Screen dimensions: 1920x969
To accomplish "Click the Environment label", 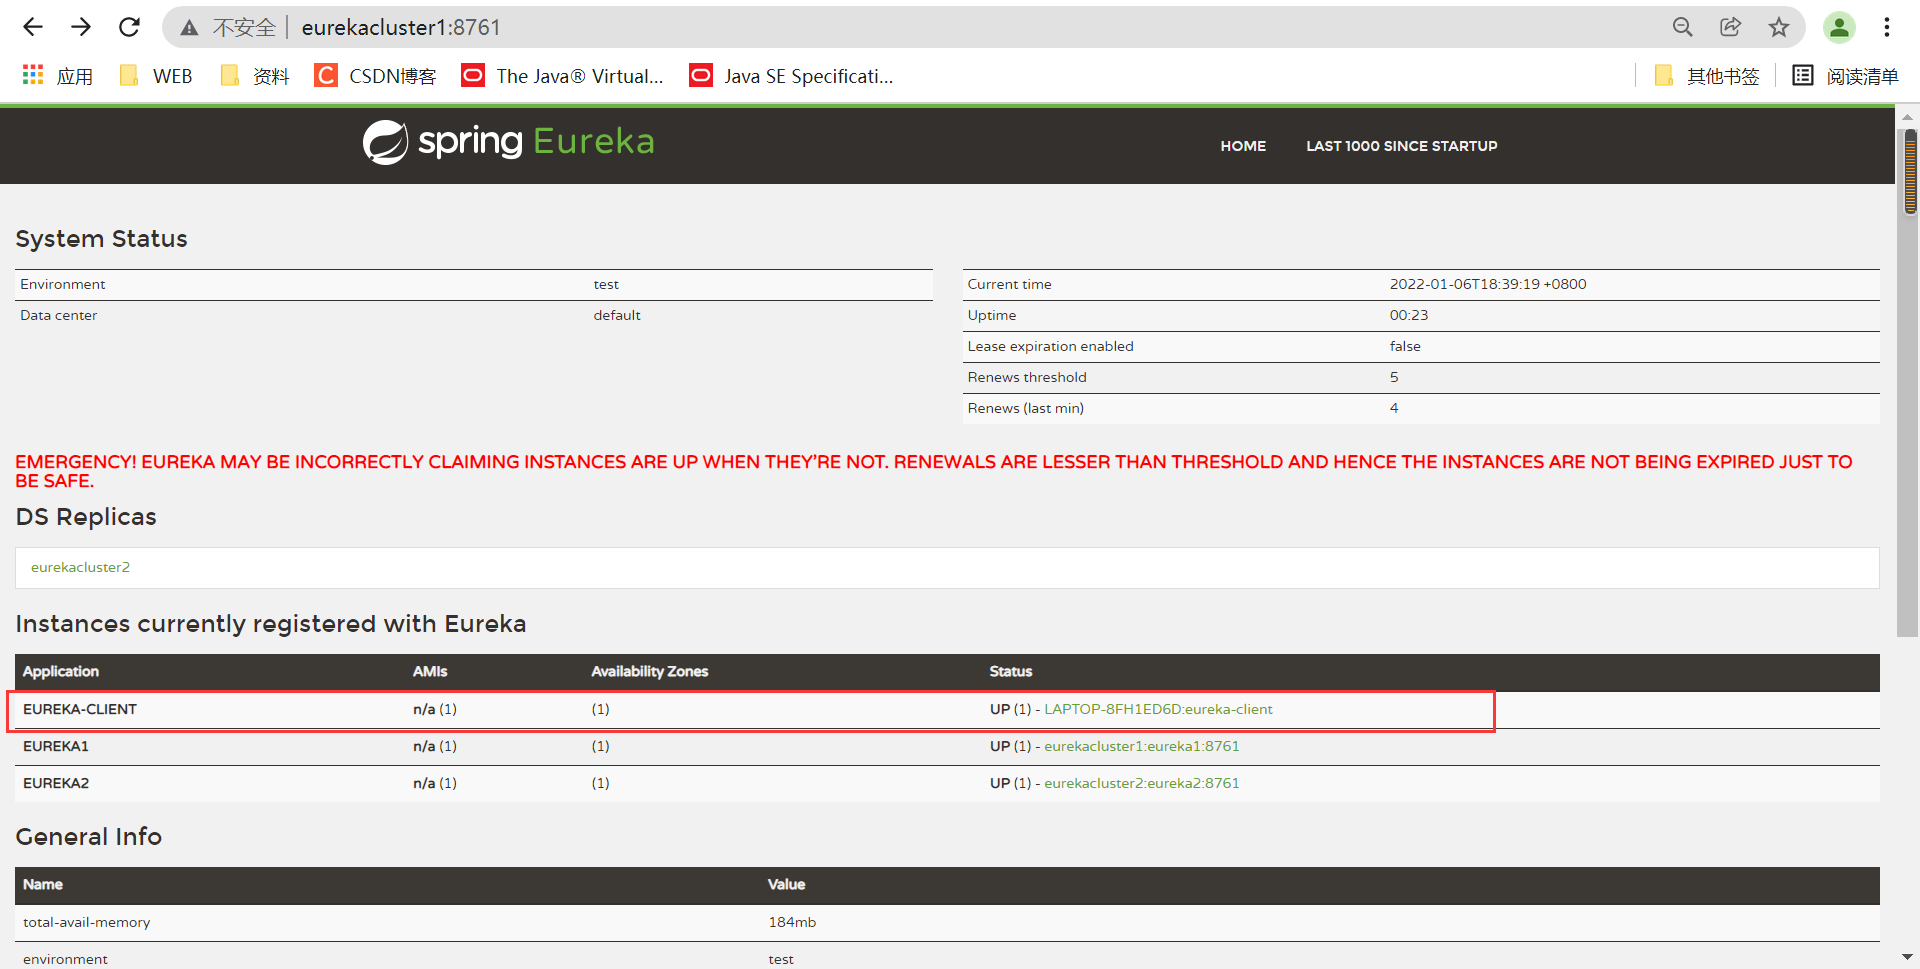I will (63, 284).
